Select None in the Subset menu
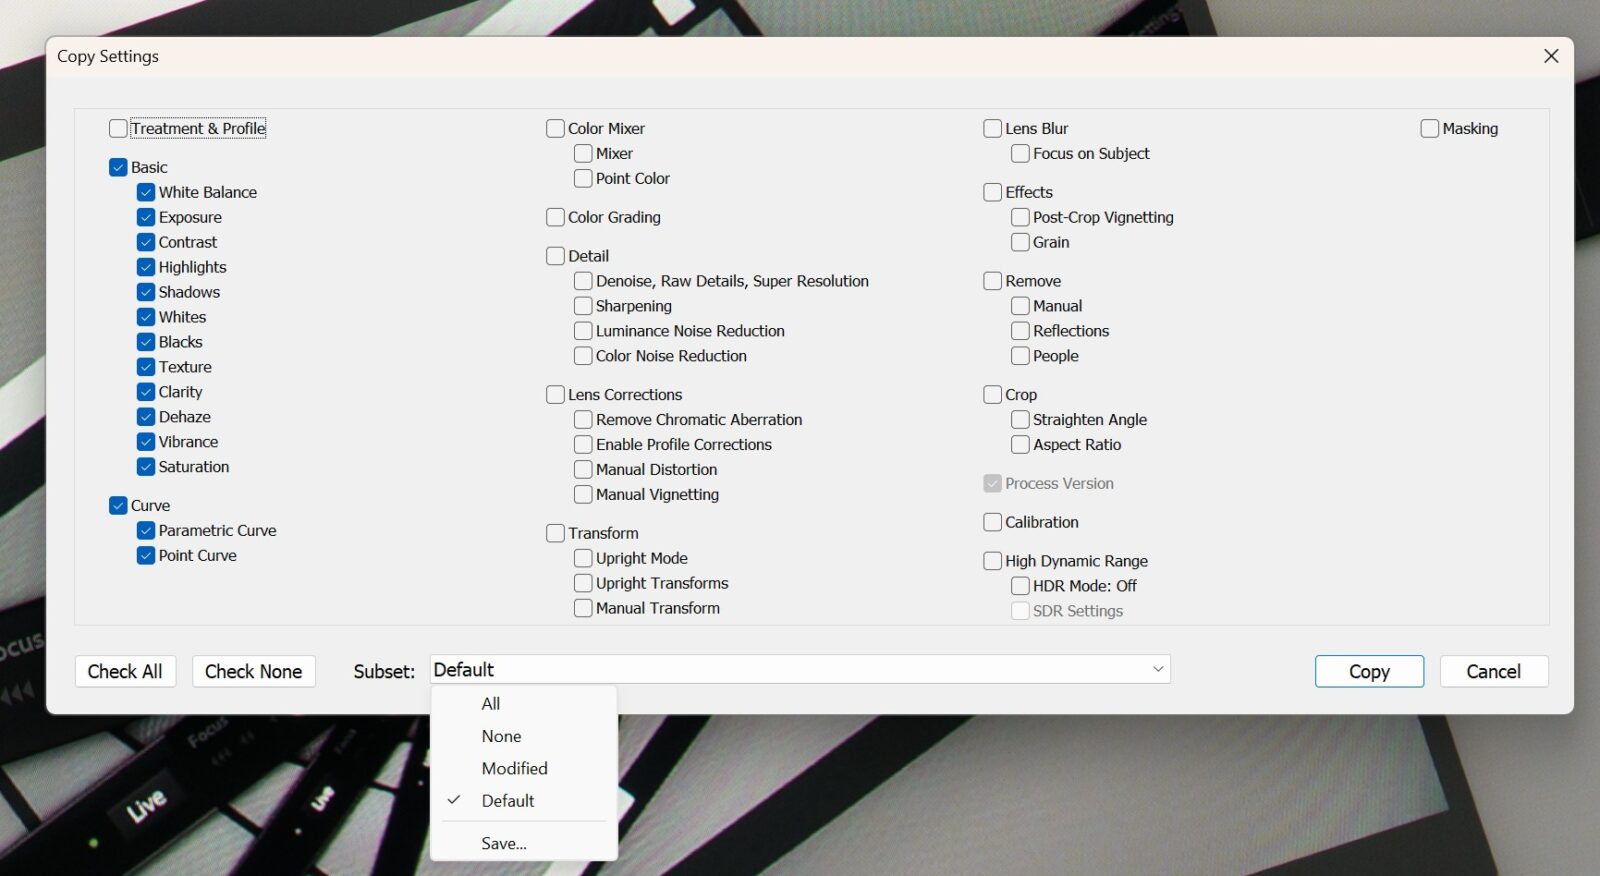 (x=501, y=736)
